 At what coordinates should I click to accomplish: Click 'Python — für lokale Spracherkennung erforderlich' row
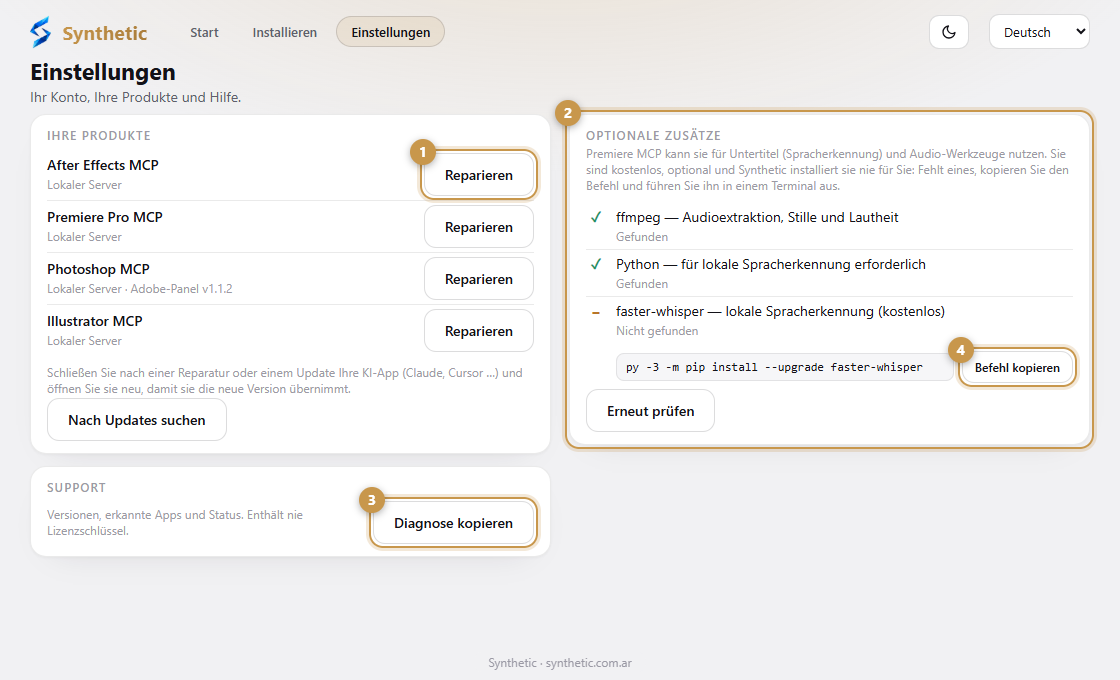(829, 273)
